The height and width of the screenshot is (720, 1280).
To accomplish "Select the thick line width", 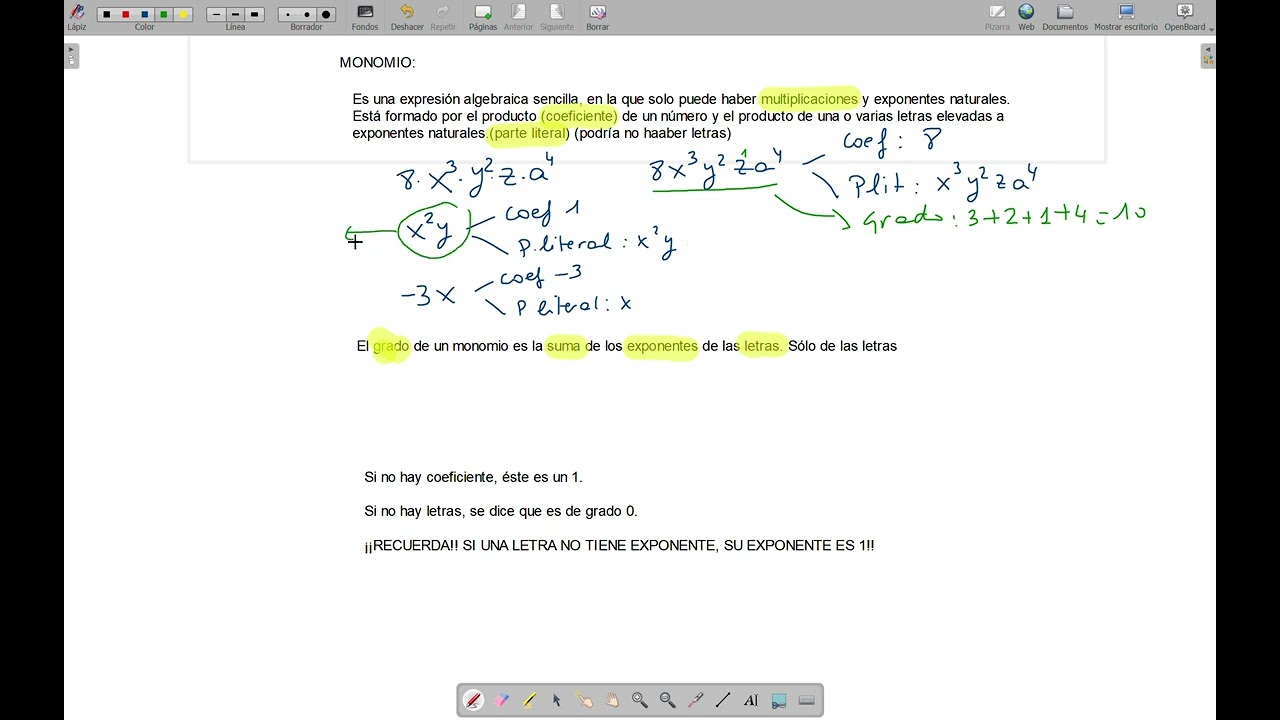I will [254, 15].
